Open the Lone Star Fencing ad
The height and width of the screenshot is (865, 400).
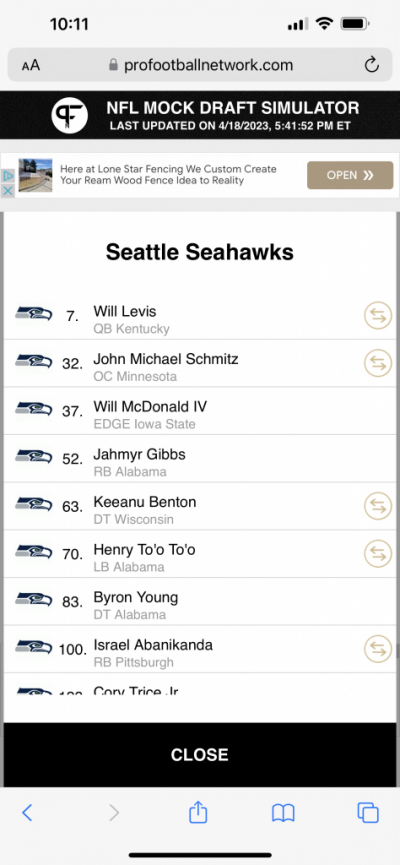coord(350,175)
